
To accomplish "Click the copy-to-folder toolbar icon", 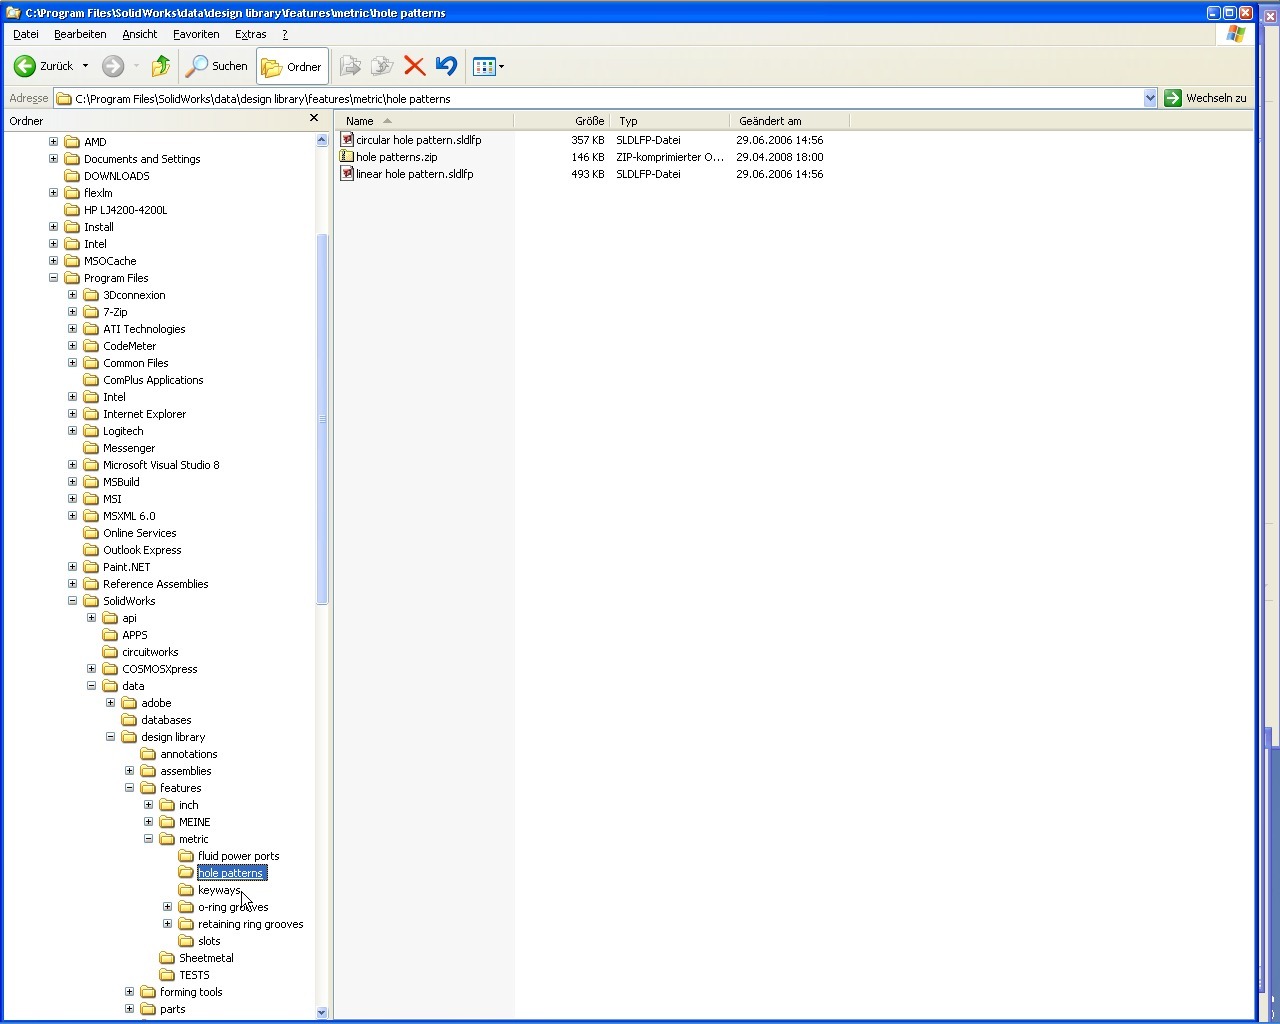I will (382, 66).
